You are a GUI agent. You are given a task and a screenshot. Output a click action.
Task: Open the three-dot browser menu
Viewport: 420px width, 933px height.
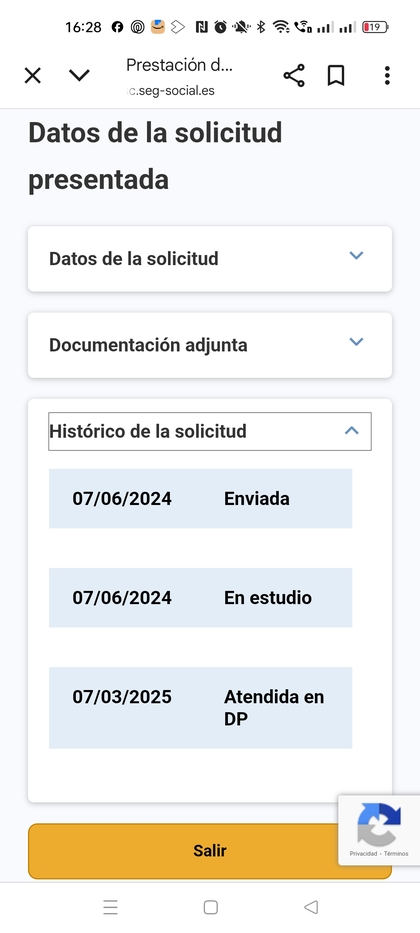tap(387, 76)
